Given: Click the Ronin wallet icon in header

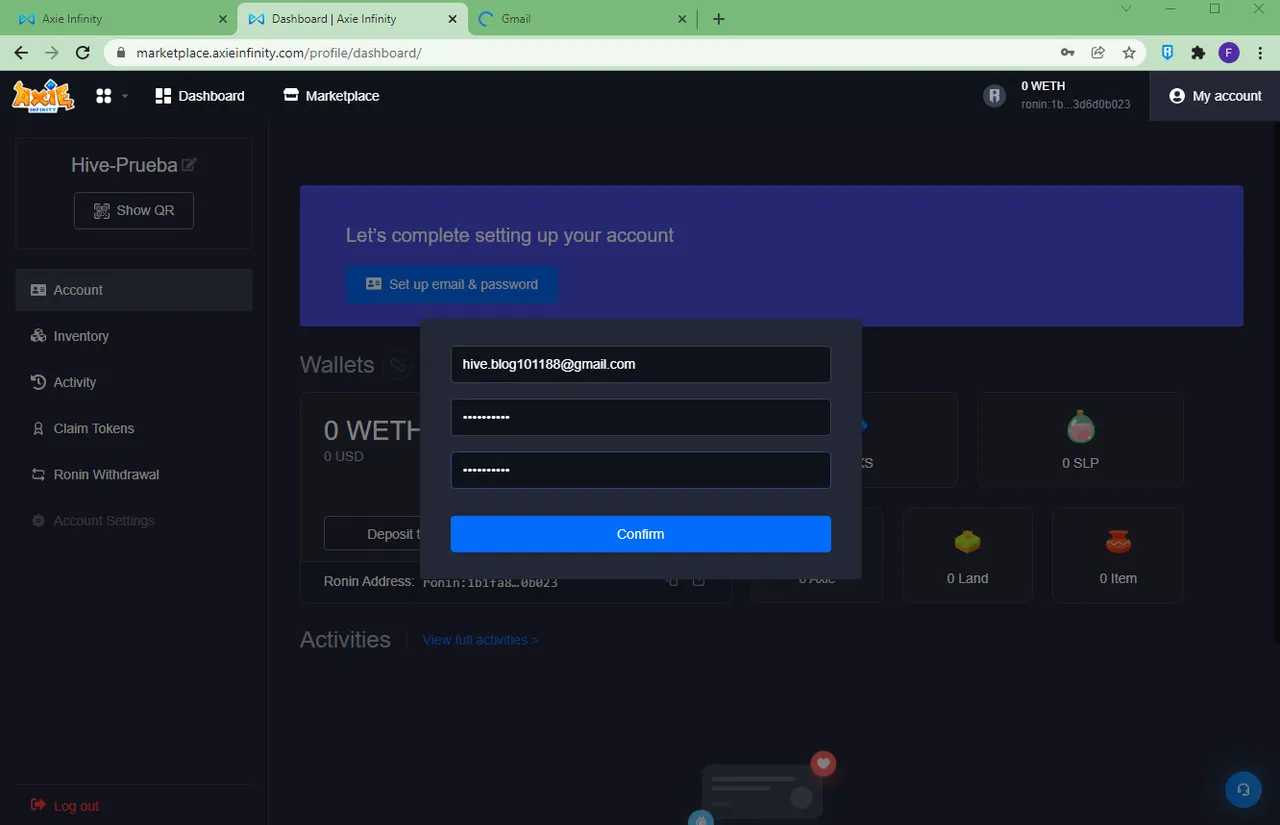Looking at the screenshot, I should pyautogui.click(x=994, y=96).
